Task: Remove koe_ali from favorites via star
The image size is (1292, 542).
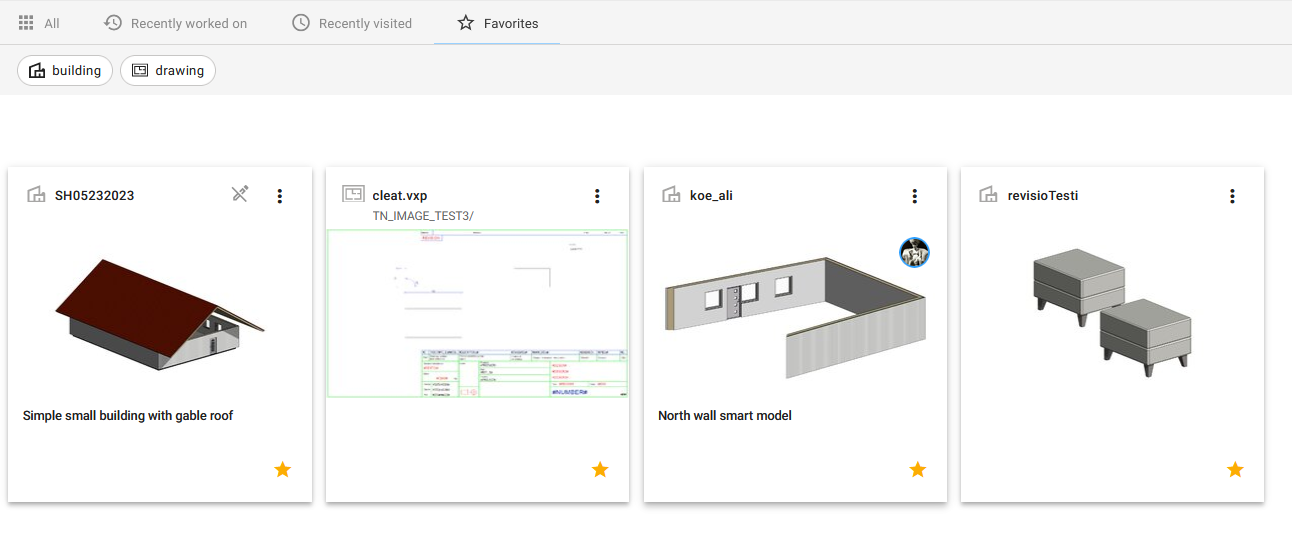Action: pyautogui.click(x=917, y=469)
